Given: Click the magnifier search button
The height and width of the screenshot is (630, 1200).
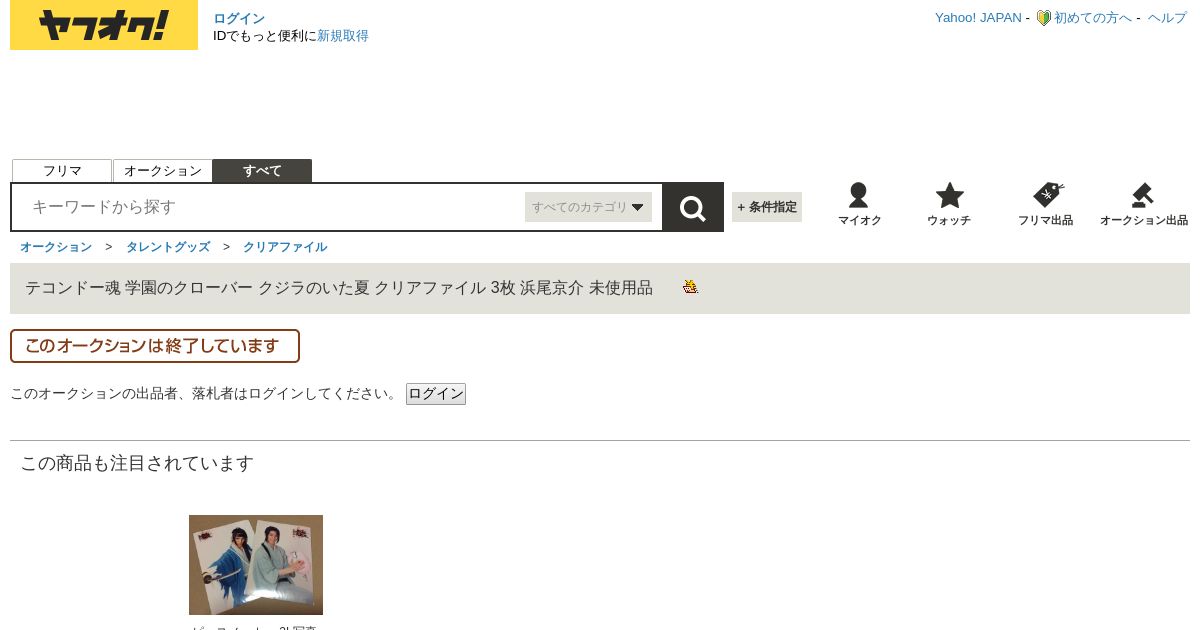Looking at the screenshot, I should click(x=693, y=207).
